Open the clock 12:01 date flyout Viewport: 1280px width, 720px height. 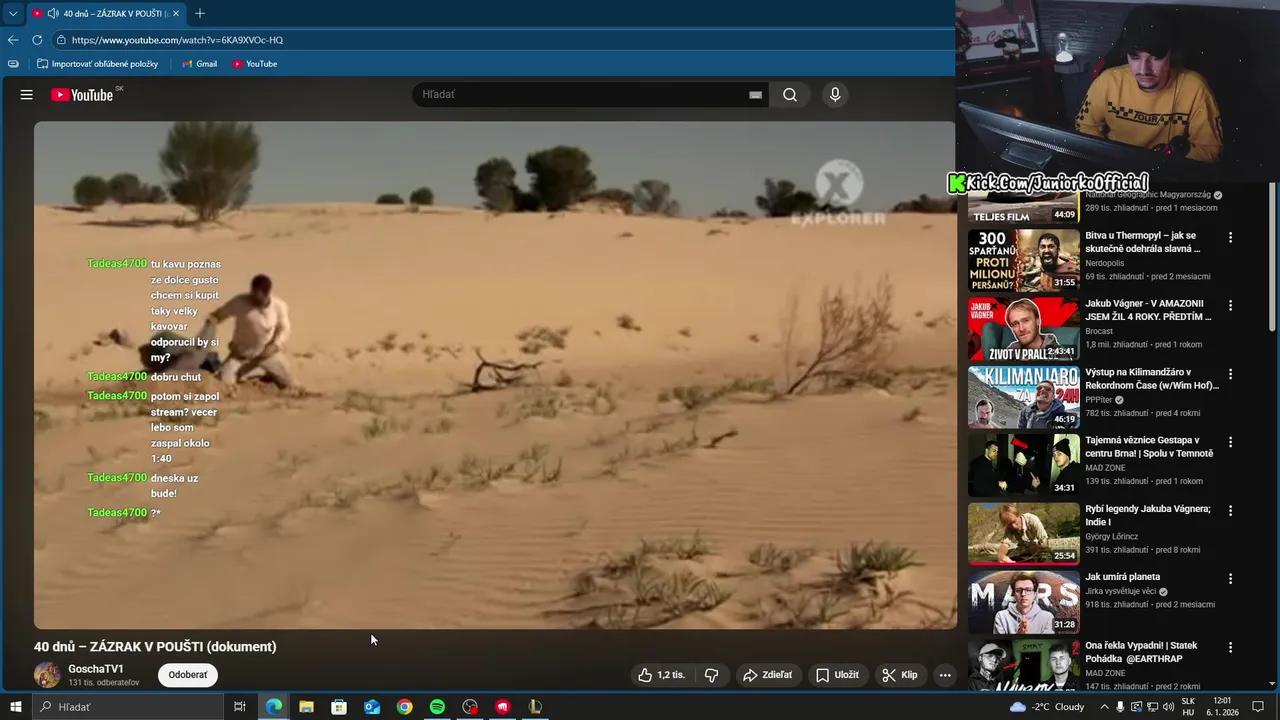tap(1222, 707)
